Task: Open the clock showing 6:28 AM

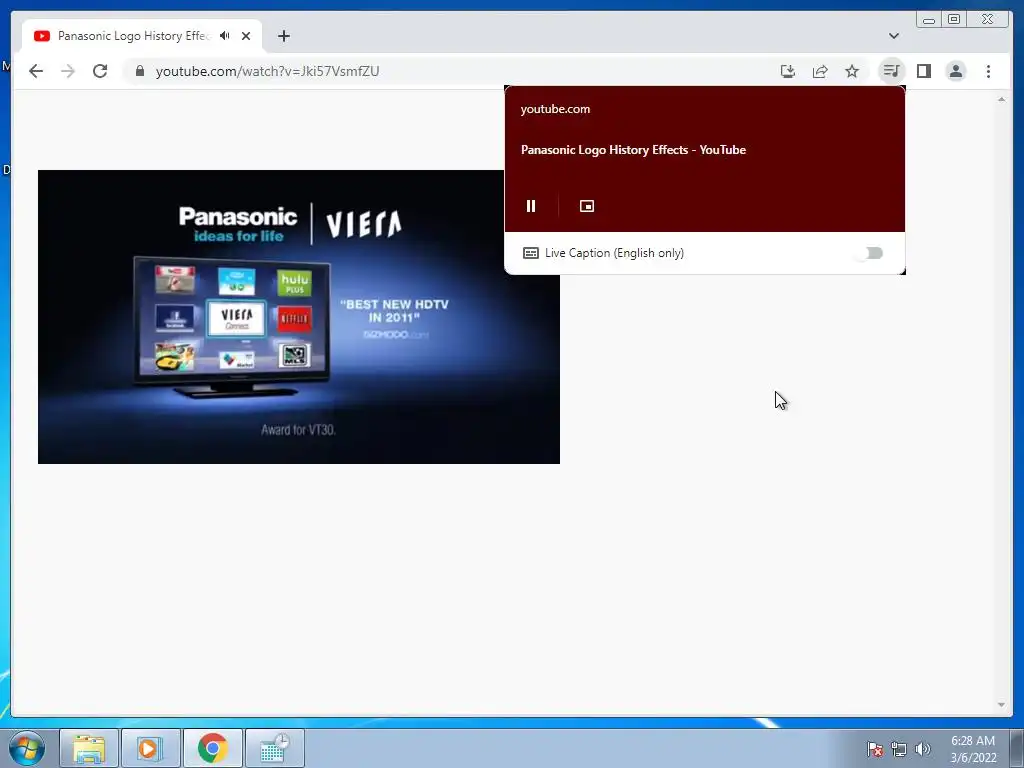Action: (x=973, y=749)
